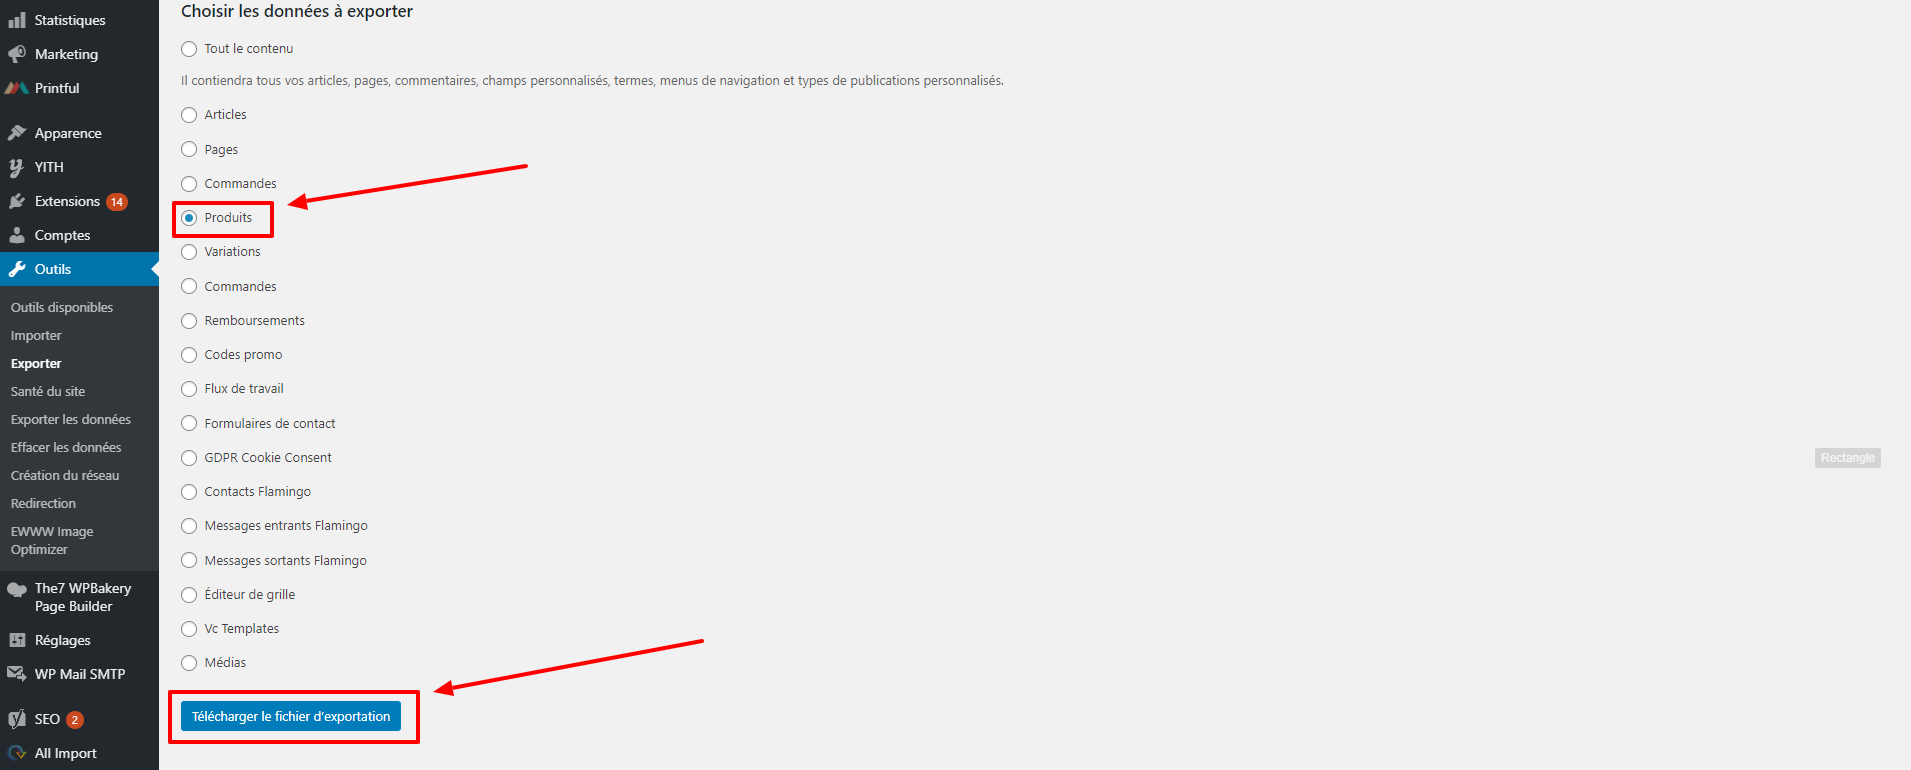Viewport: 1911px width, 770px height.
Task: Click Télécharger le fichier d'exportation button
Action: coord(291,716)
